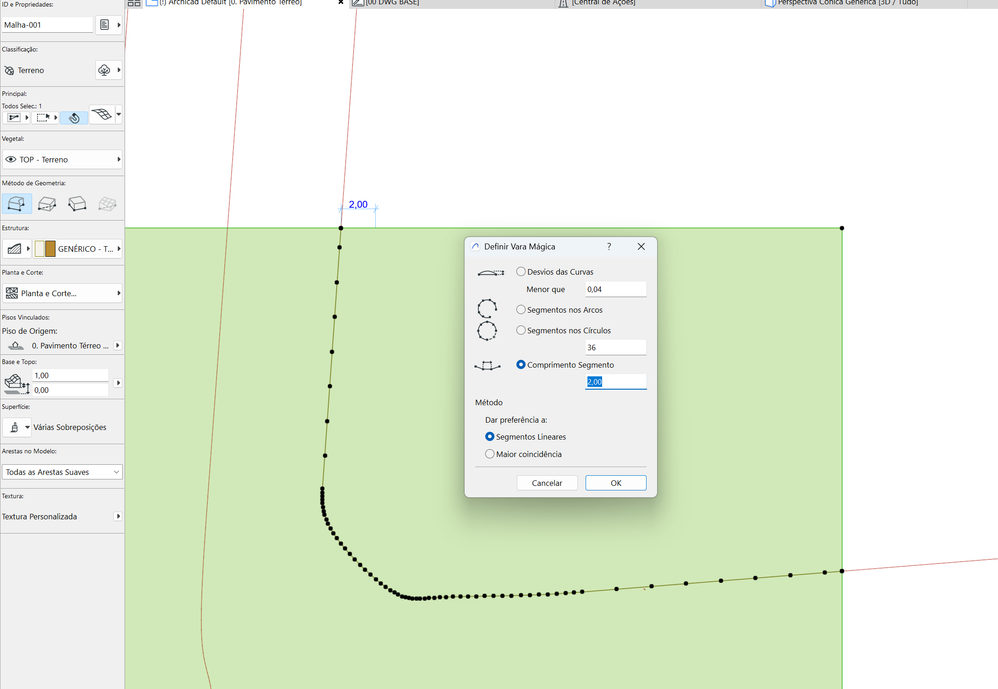
Task: Toggle the eye icon of TOP - Terreno layer
Action: 11,160
